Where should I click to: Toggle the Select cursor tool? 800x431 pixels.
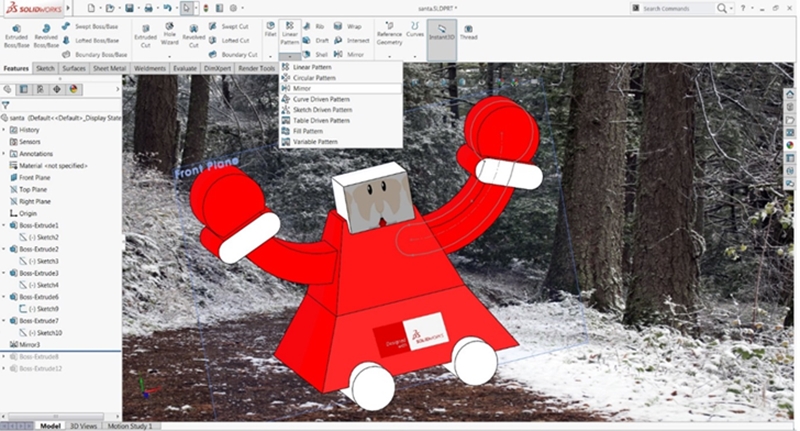click(x=187, y=8)
